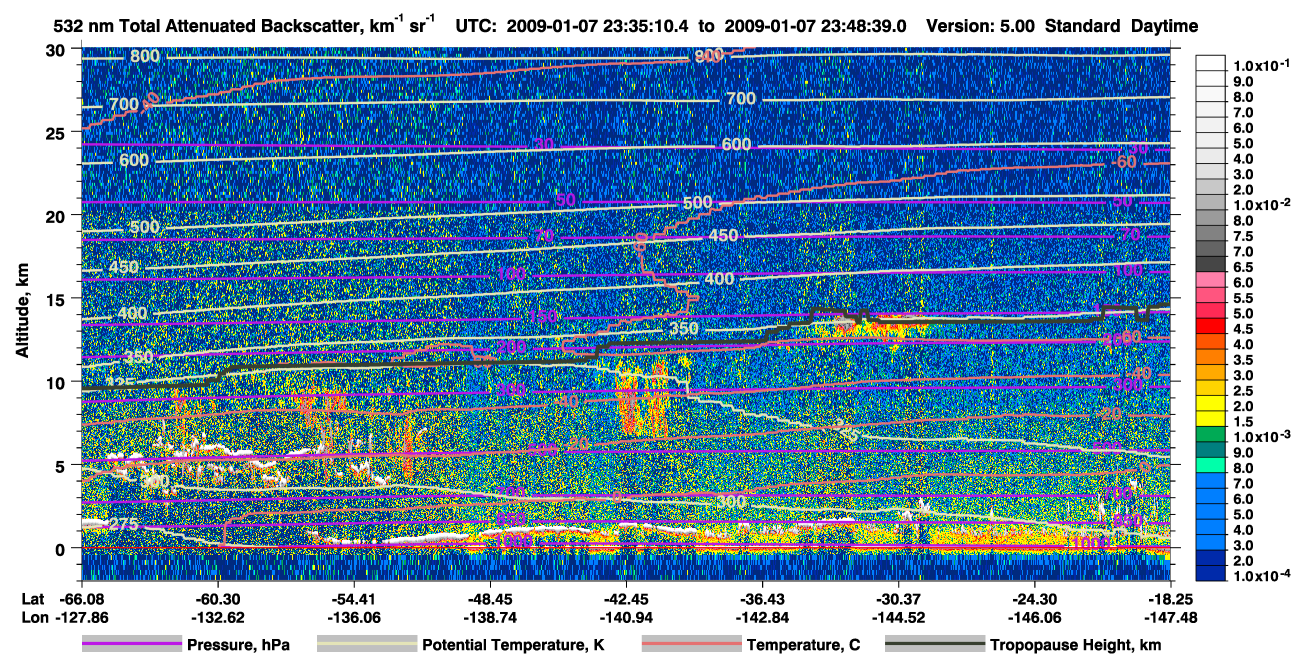Click the latitude value "-48.45"
The image size is (1300, 667).
coord(489,600)
